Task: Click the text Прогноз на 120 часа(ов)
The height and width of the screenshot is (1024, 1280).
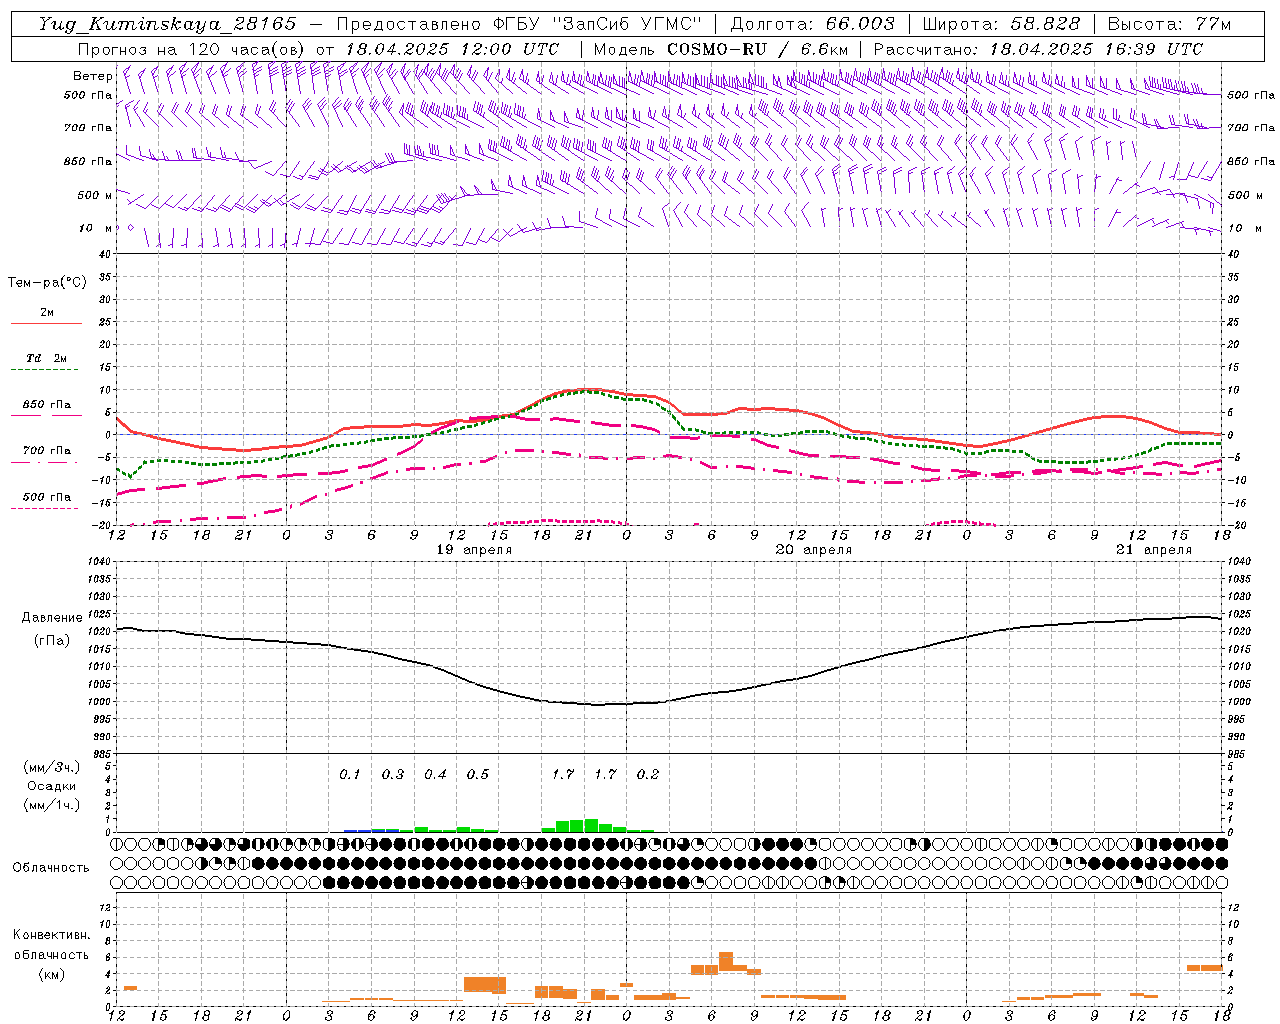Action: coord(192,49)
